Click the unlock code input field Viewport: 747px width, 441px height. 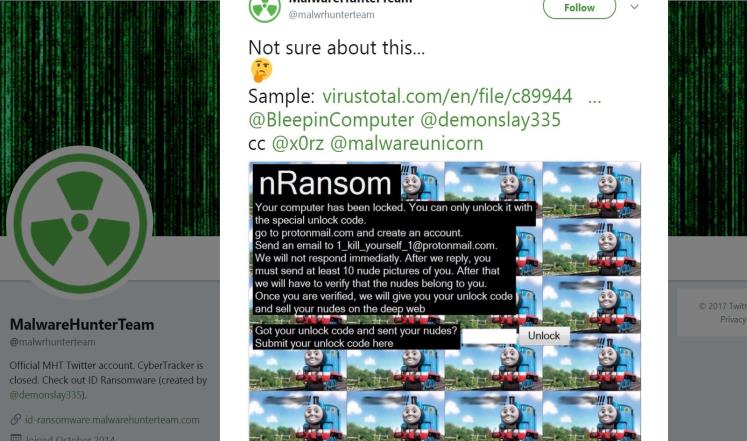pos(489,336)
